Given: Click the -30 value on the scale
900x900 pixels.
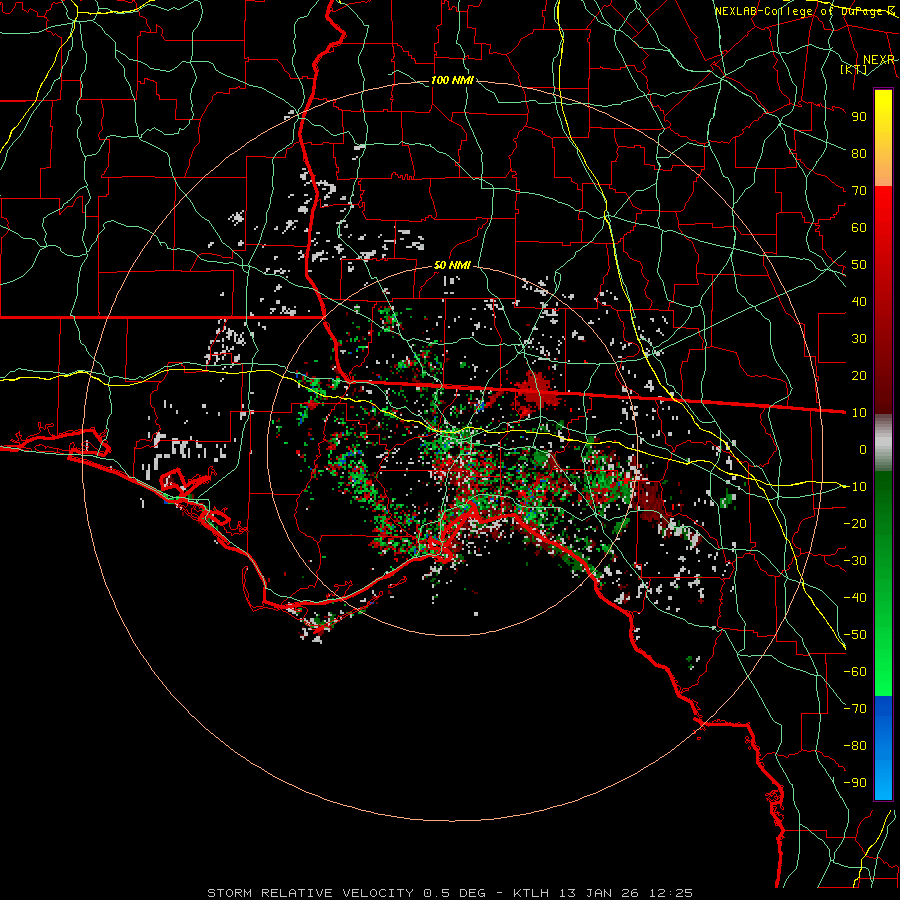Looking at the screenshot, I should [x=855, y=561].
